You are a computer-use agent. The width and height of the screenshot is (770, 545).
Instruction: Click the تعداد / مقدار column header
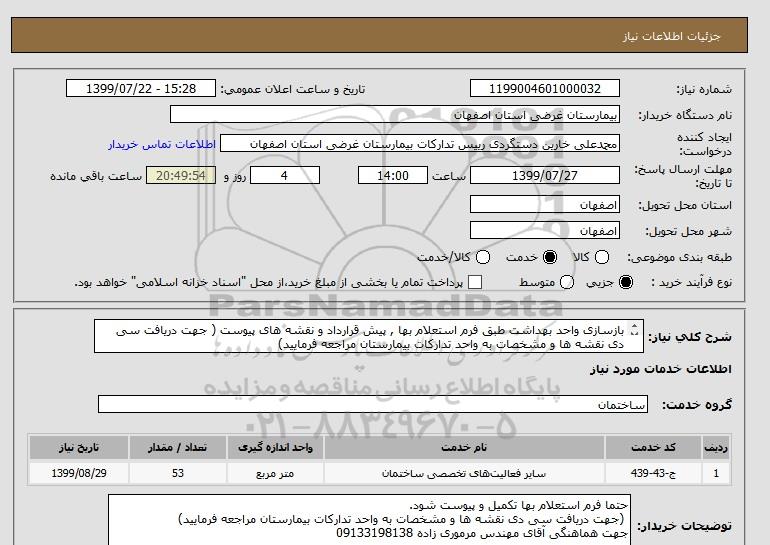[178, 447]
